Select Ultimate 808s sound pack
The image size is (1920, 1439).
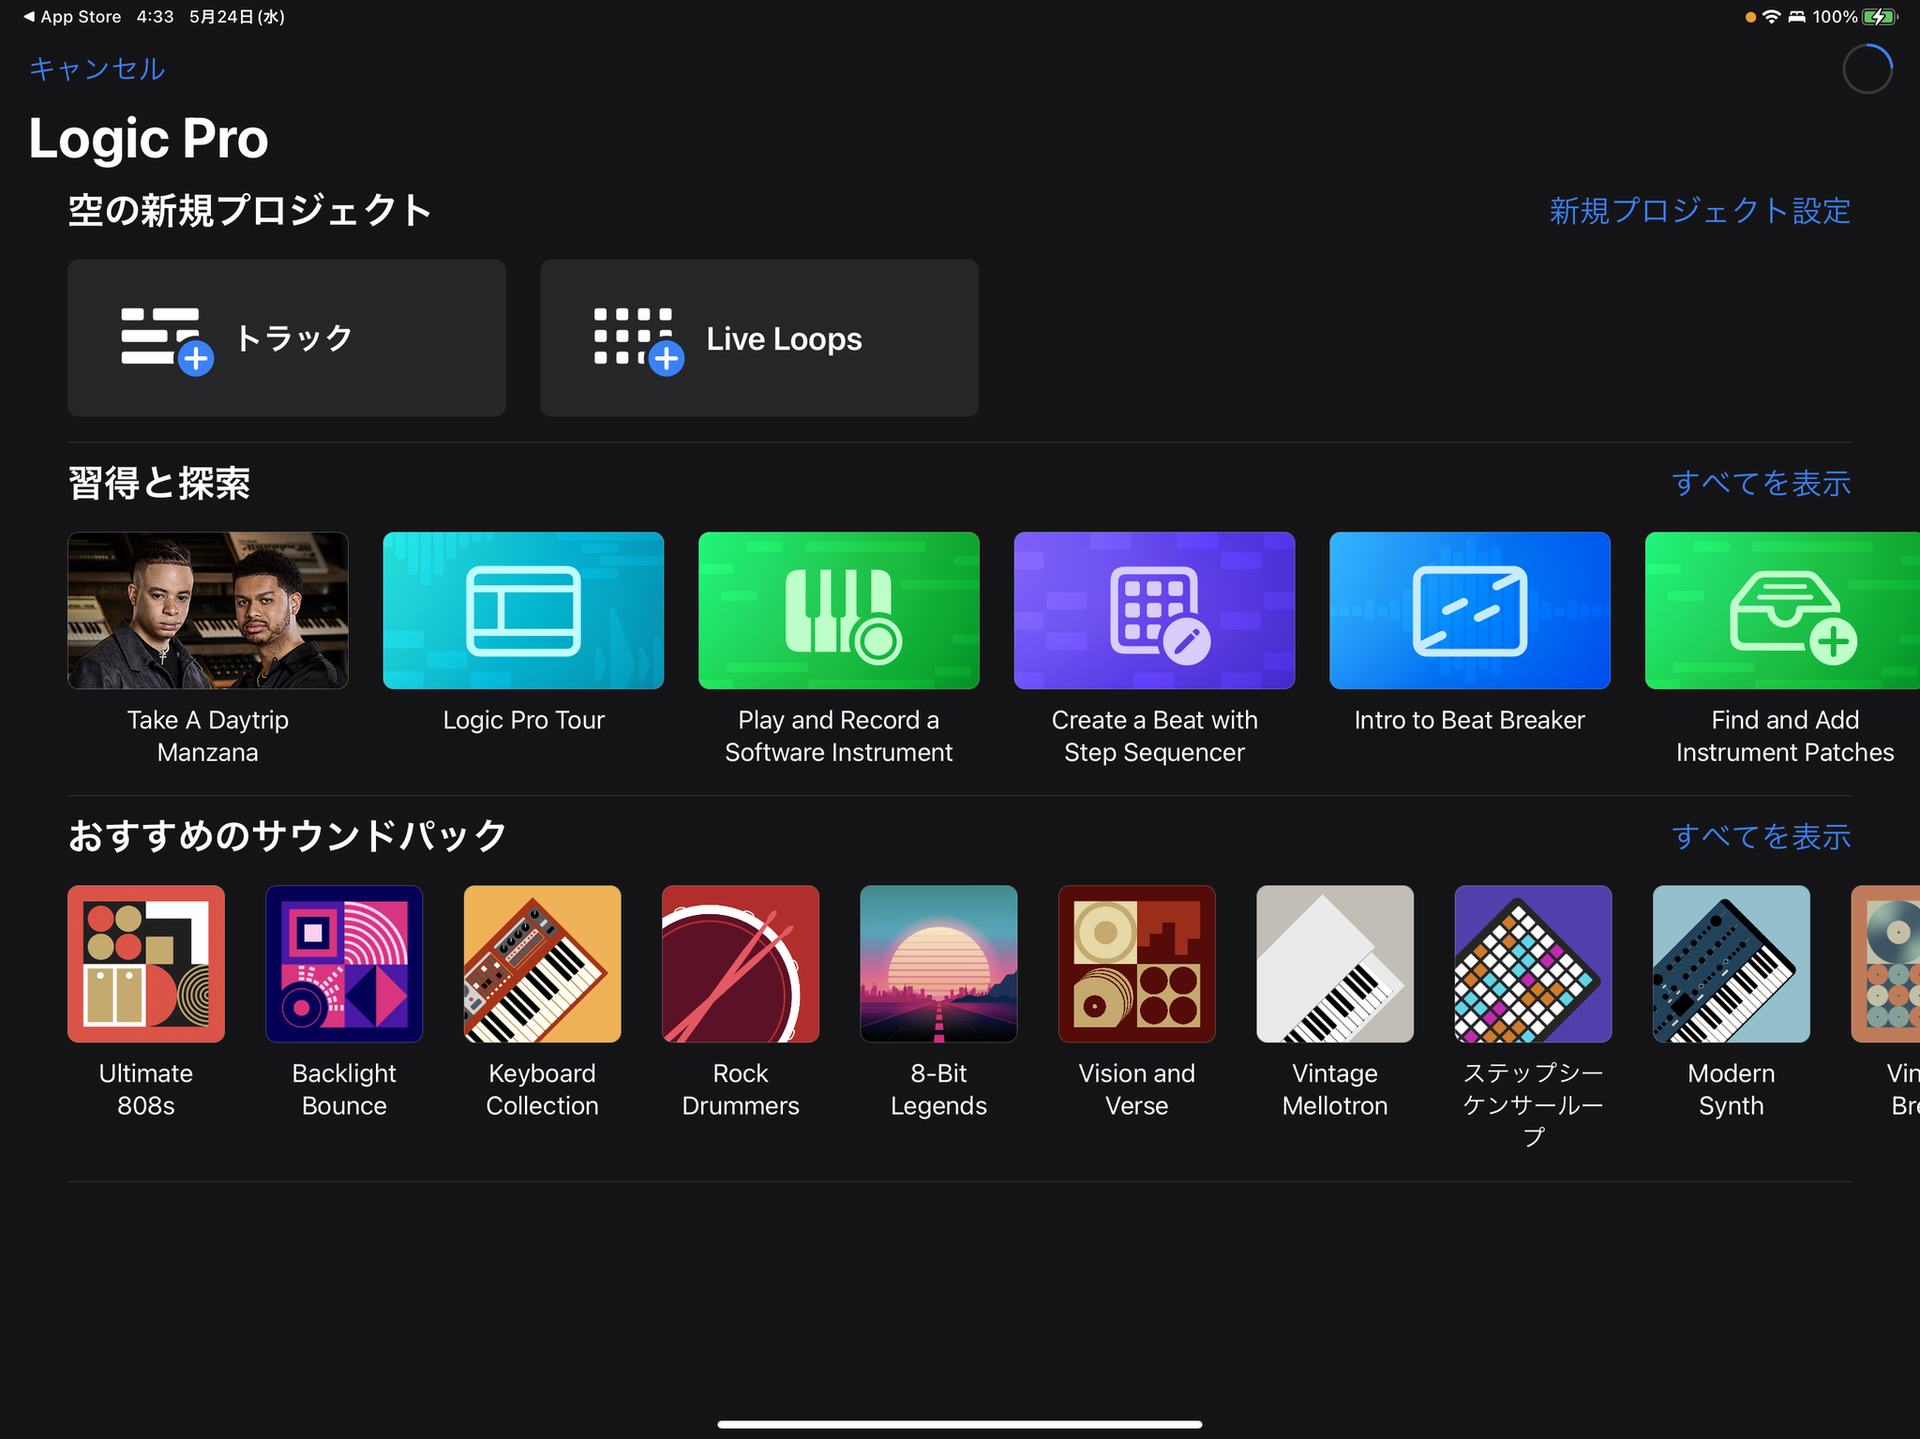tap(146, 964)
